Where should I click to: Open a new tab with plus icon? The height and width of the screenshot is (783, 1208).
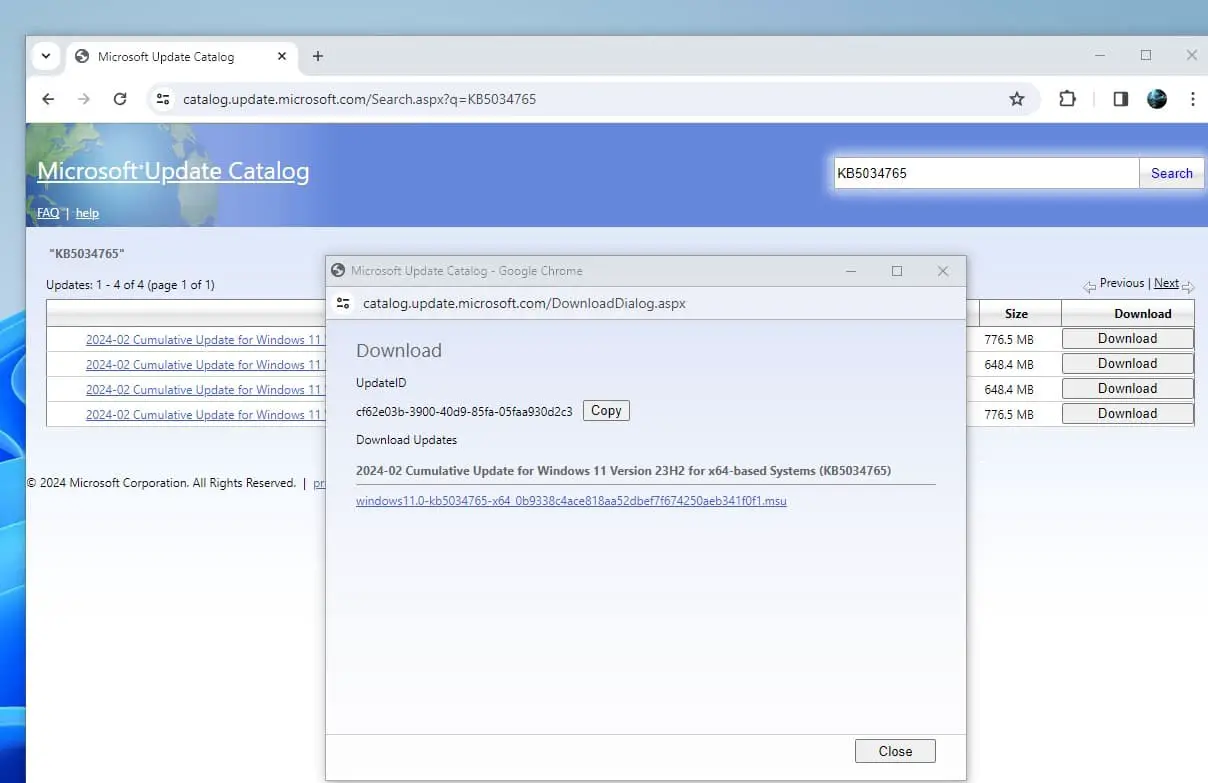click(318, 56)
